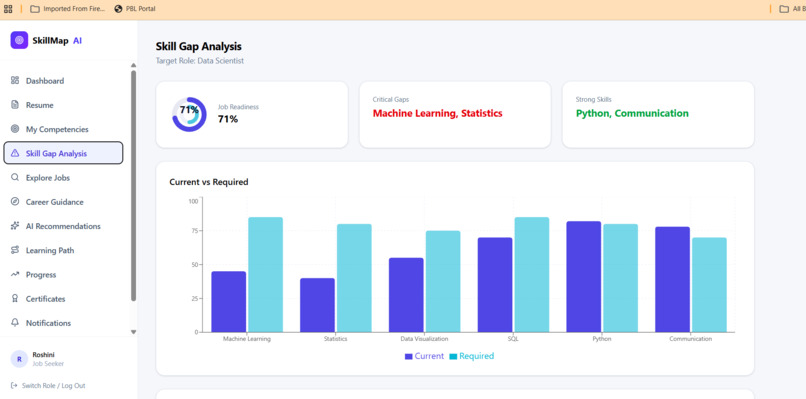The width and height of the screenshot is (806, 399).
Task: Click the Statistics Current bar
Action: [317, 305]
